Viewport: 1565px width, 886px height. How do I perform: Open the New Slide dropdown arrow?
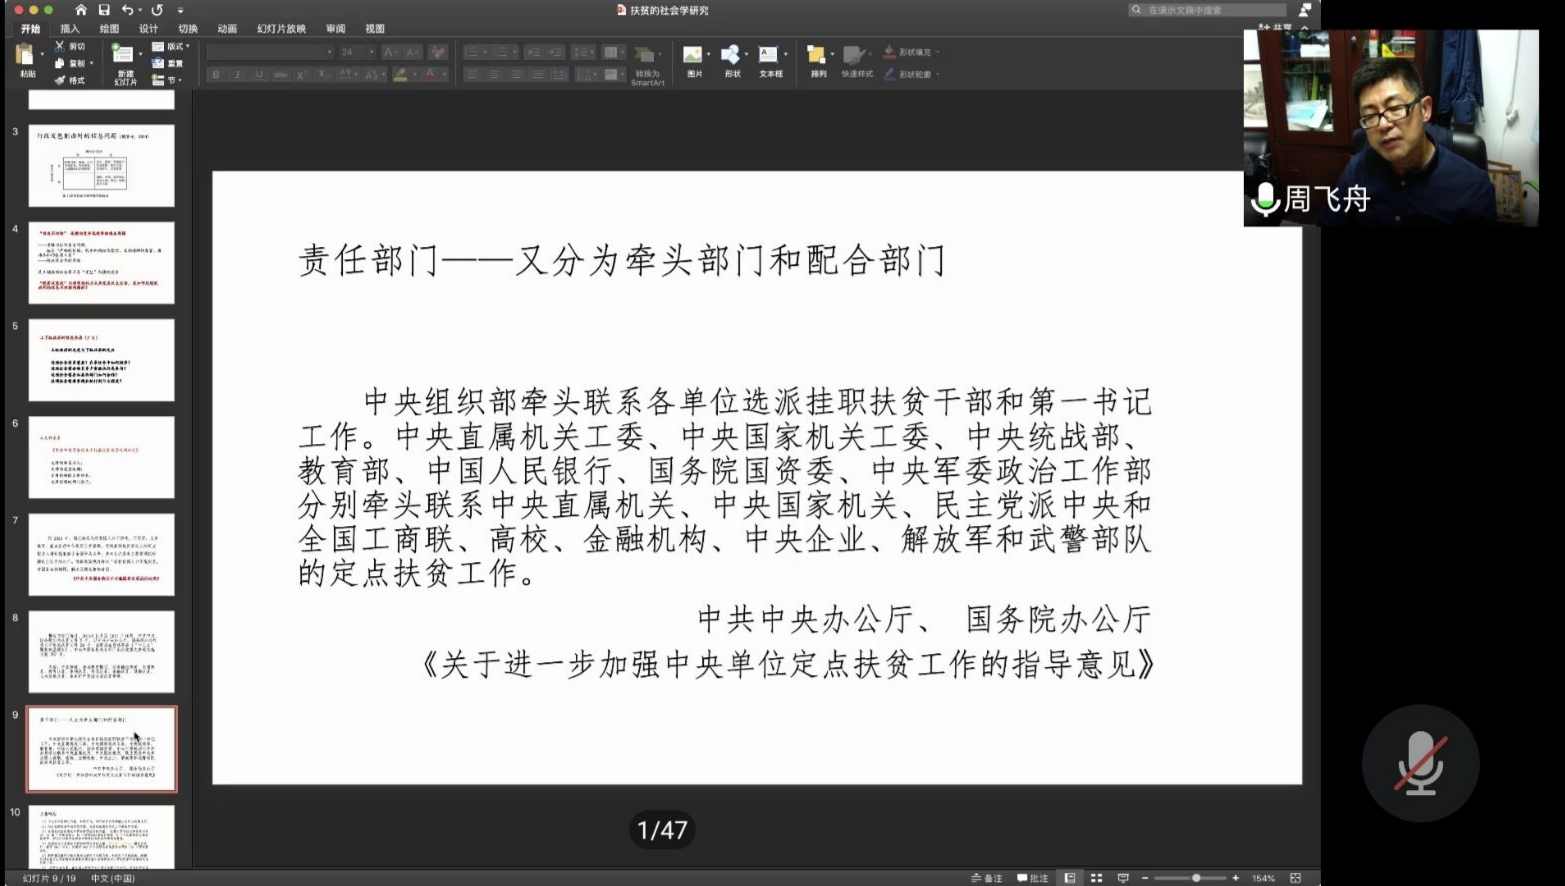pos(140,53)
